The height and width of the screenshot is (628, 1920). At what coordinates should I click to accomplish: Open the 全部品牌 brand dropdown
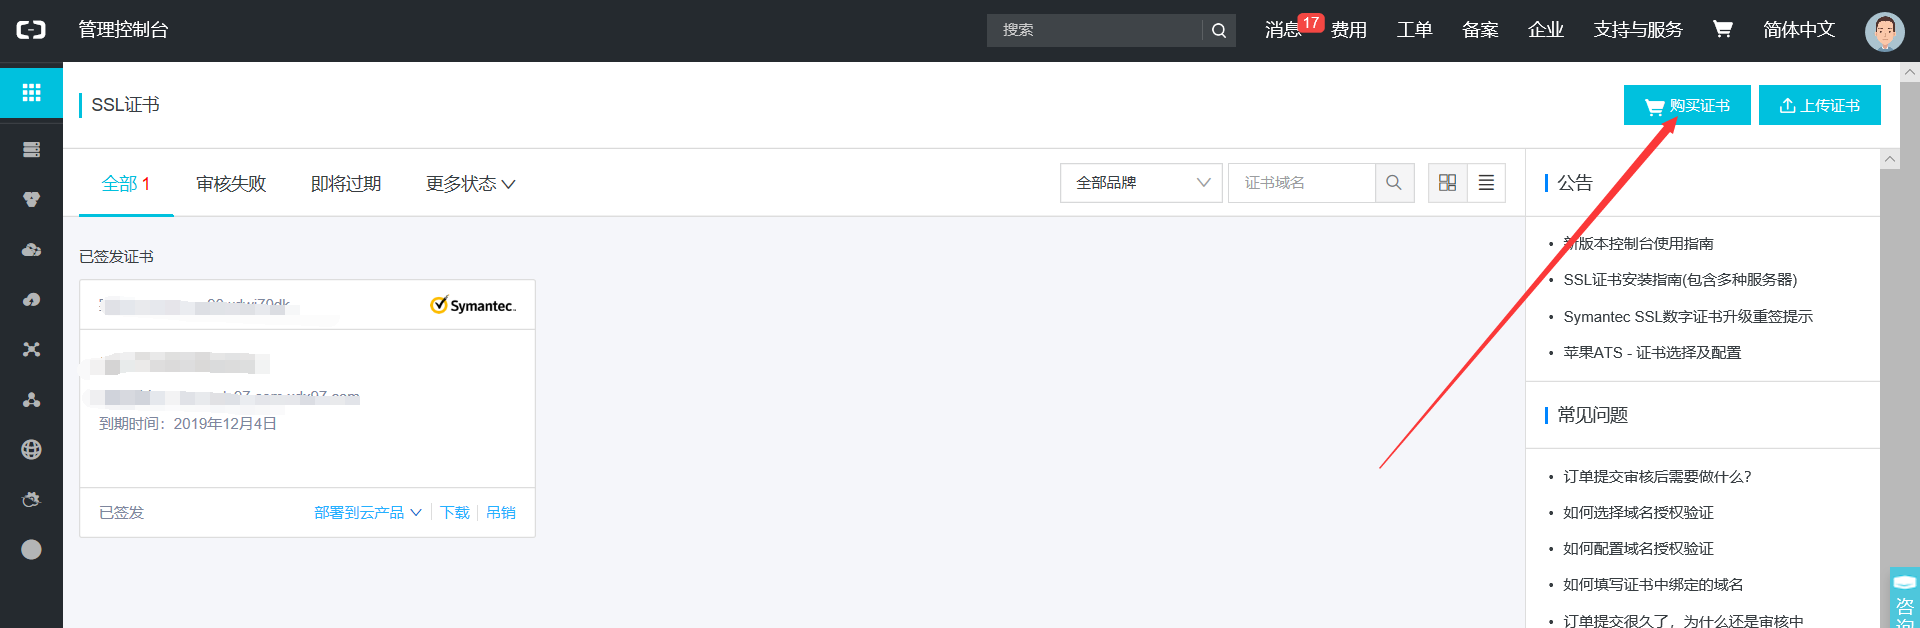1141,183
